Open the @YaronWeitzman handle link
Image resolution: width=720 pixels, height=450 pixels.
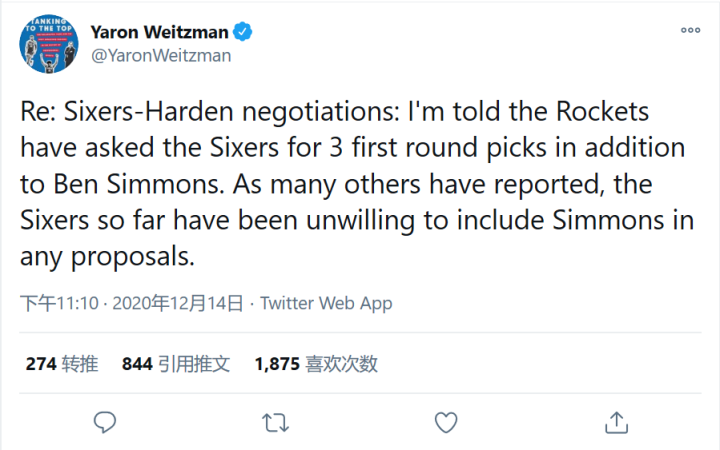[161, 55]
